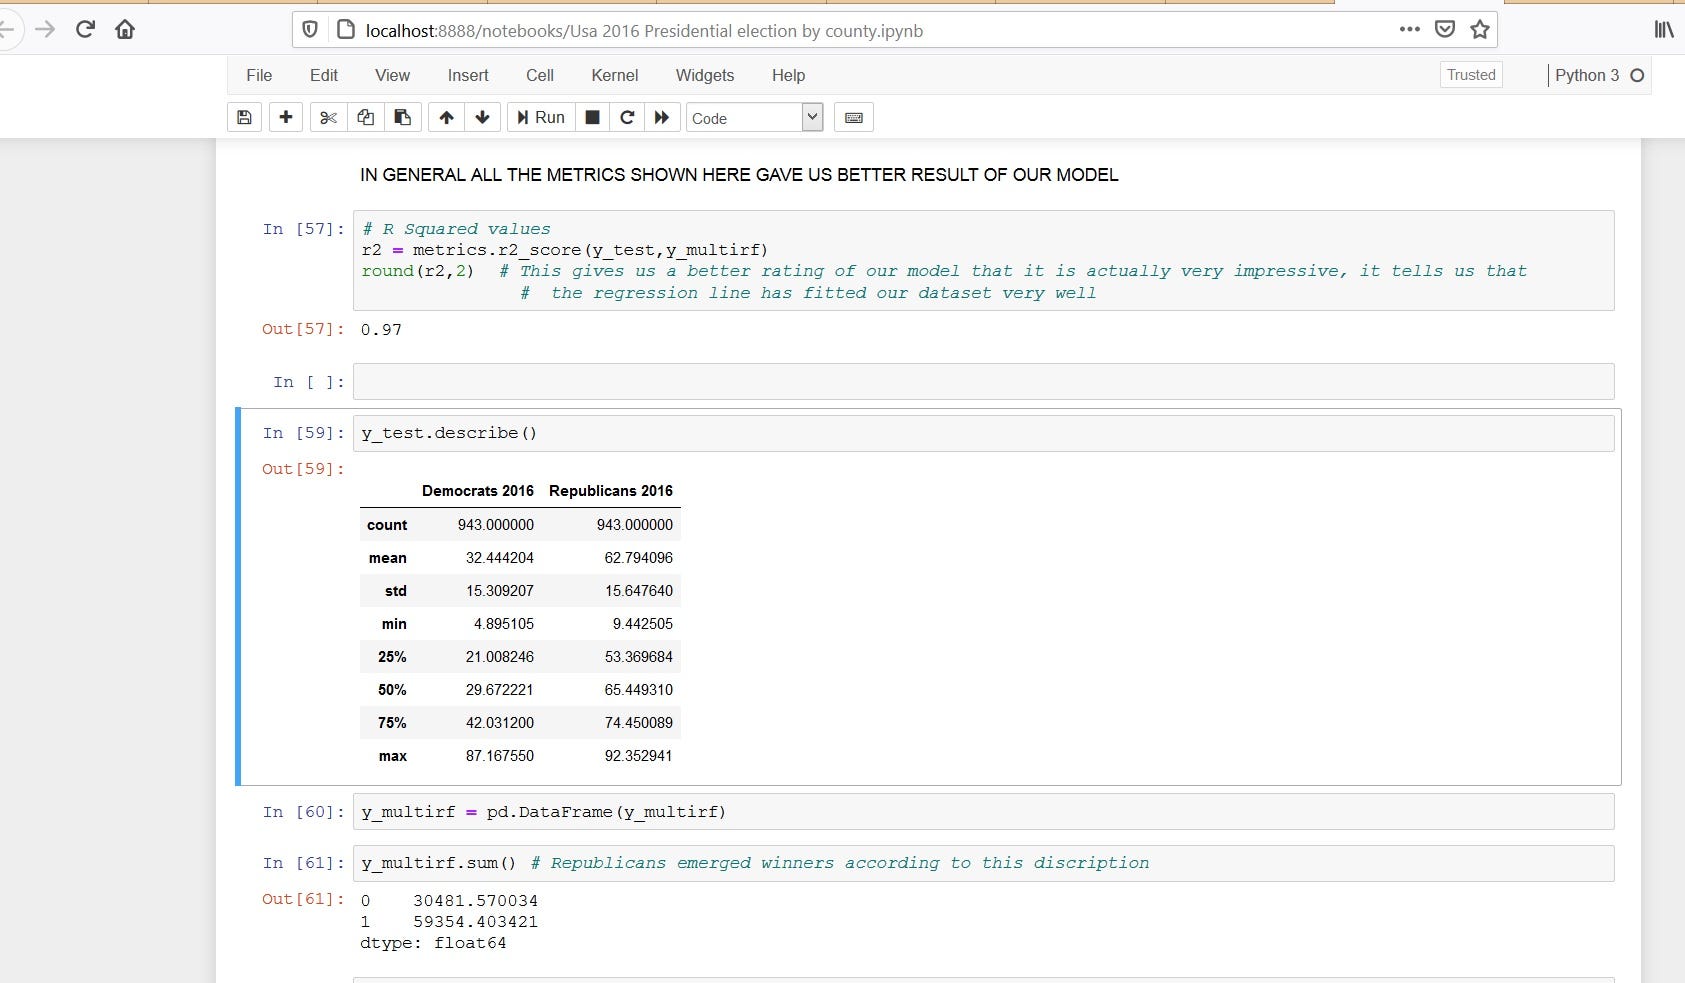This screenshot has width=1685, height=983.
Task: Restart the kernel icon
Action: pyautogui.click(x=627, y=117)
